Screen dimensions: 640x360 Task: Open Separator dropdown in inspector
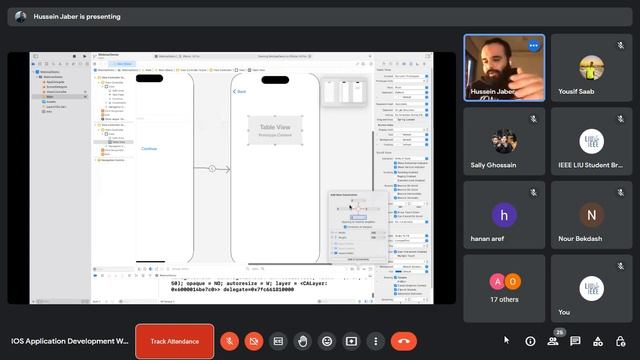pos(411,92)
